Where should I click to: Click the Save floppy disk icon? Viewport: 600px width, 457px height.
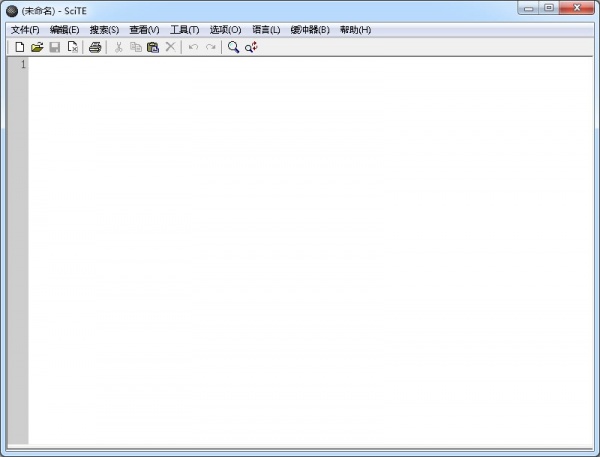click(x=55, y=47)
